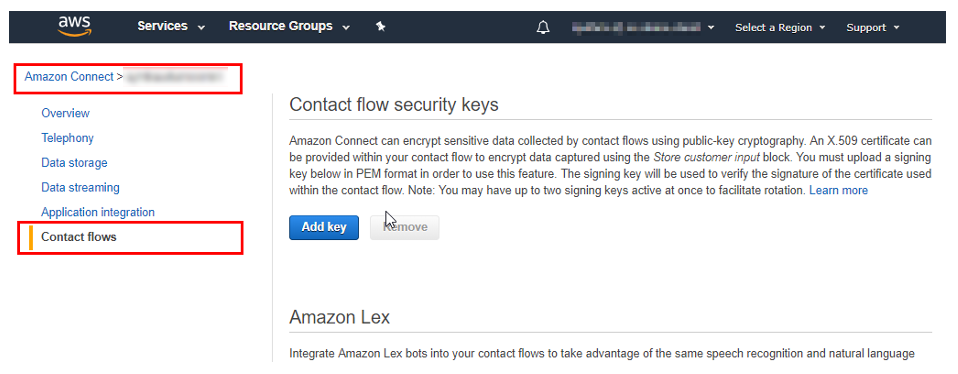Click the Add key button
958x374 pixels.
(324, 227)
